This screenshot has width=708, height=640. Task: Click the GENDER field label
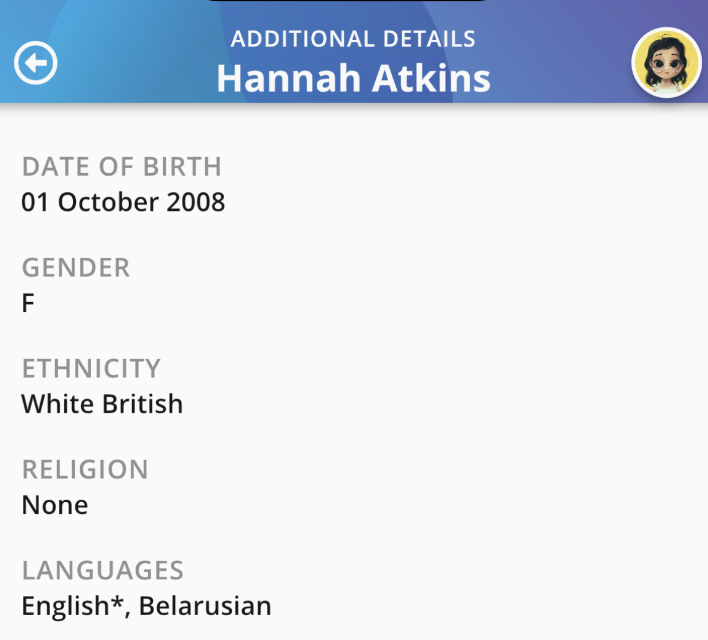point(76,268)
